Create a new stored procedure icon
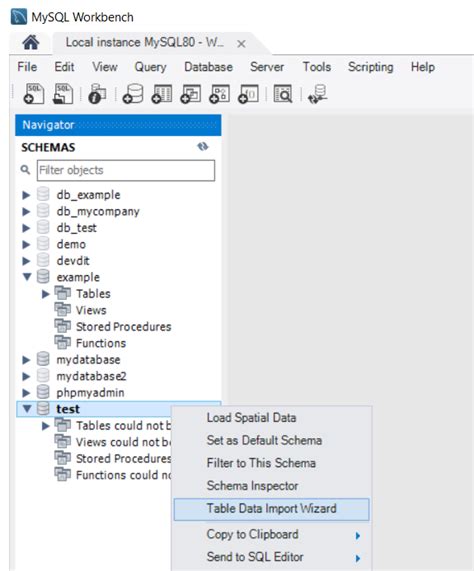The width and height of the screenshot is (474, 571). [x=220, y=94]
